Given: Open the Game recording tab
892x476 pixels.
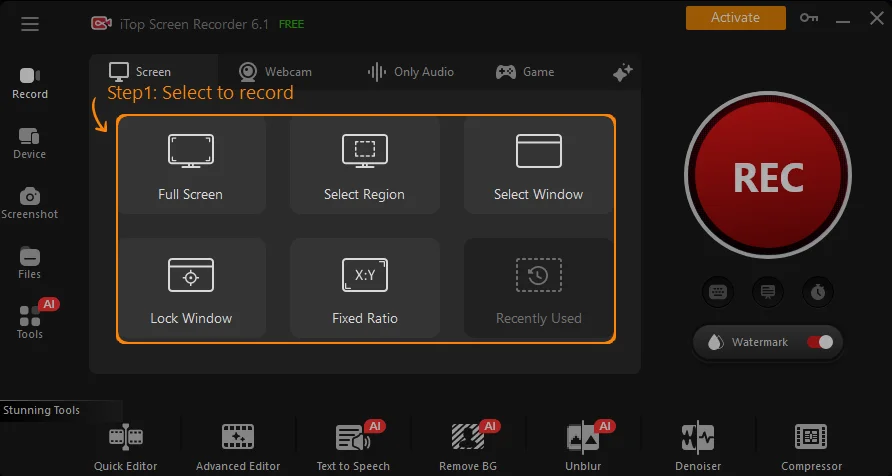Looking at the screenshot, I should (525, 72).
